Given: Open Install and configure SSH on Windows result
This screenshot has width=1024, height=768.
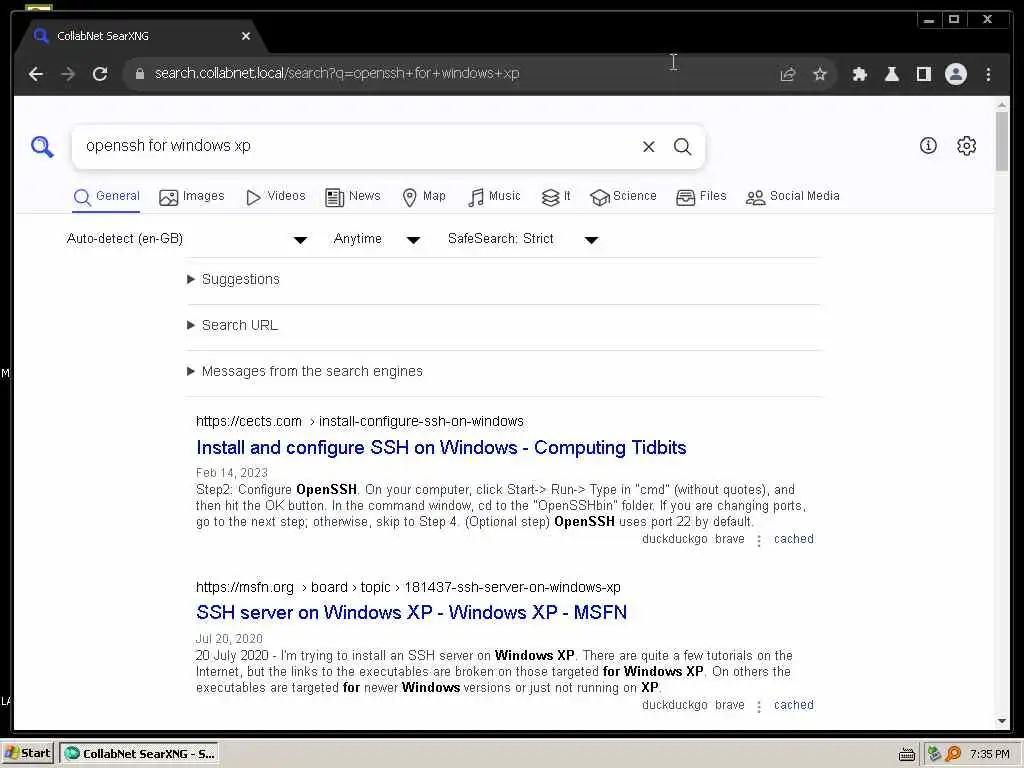Looking at the screenshot, I should pos(441,448).
